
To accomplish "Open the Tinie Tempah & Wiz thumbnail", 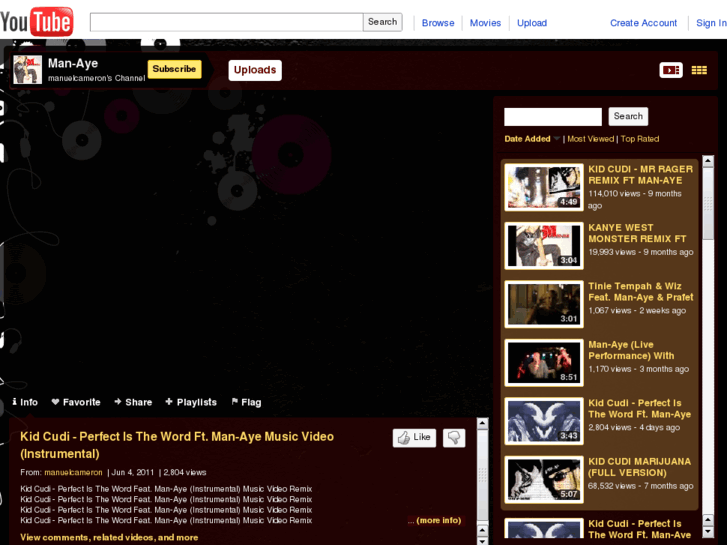I will (544, 304).
